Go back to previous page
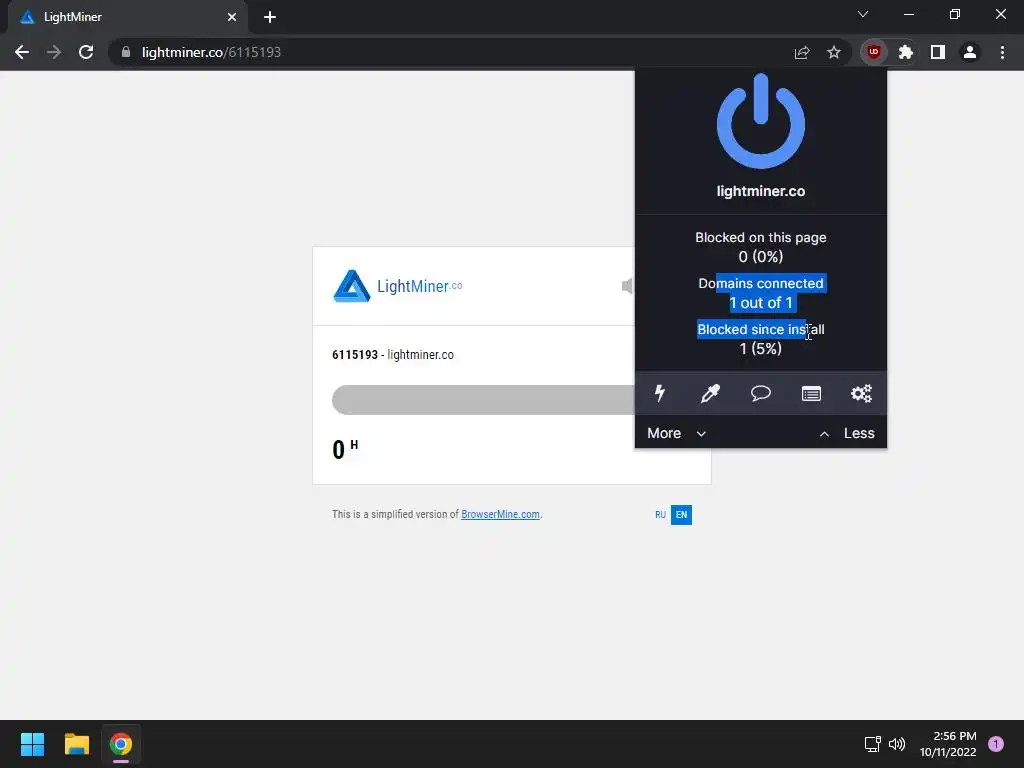This screenshot has width=1024, height=768. [22, 52]
